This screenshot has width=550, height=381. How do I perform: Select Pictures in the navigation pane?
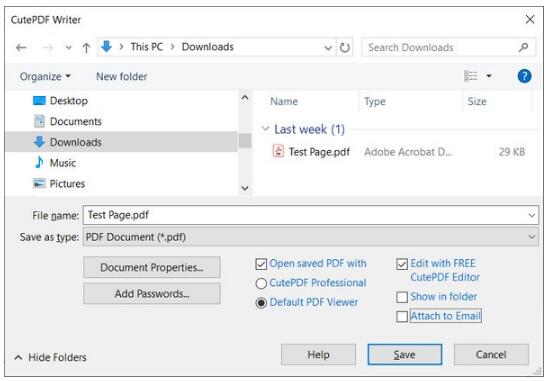pos(59,183)
